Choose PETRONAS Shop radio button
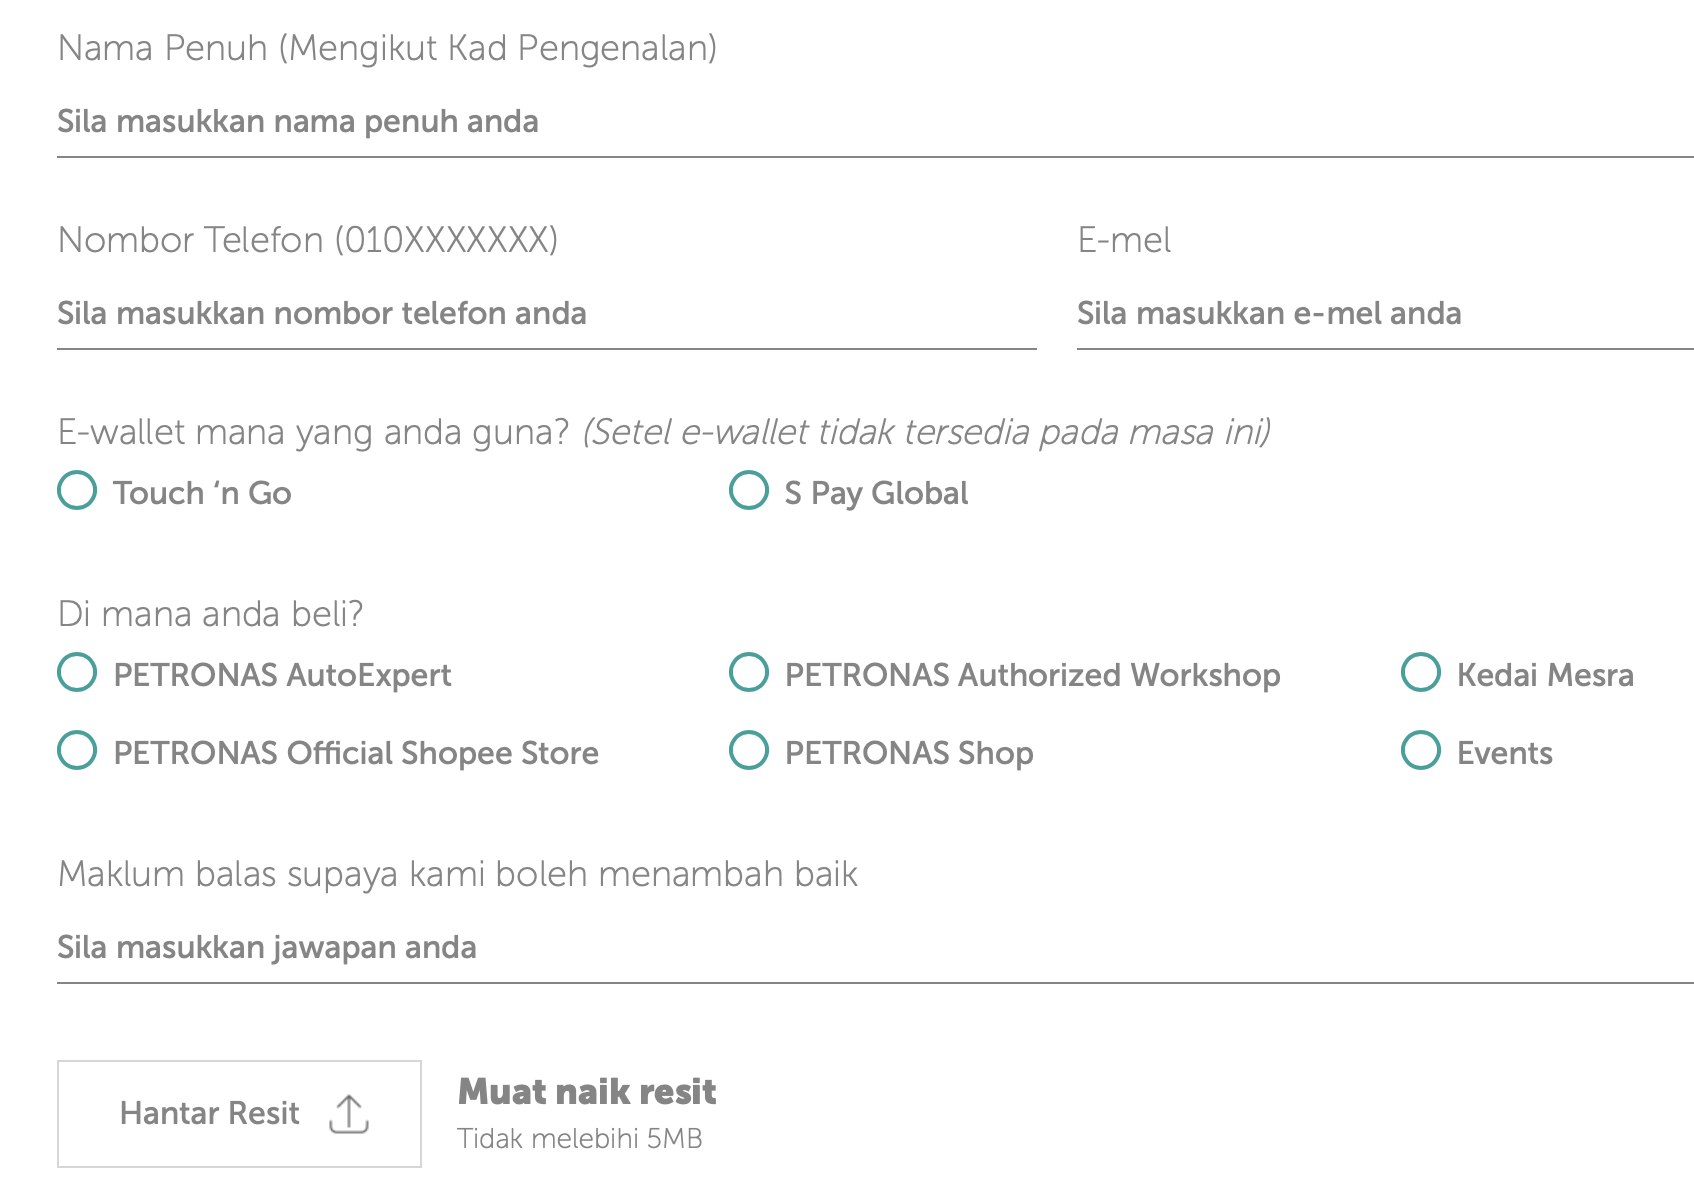The height and width of the screenshot is (1198, 1694). (x=749, y=751)
